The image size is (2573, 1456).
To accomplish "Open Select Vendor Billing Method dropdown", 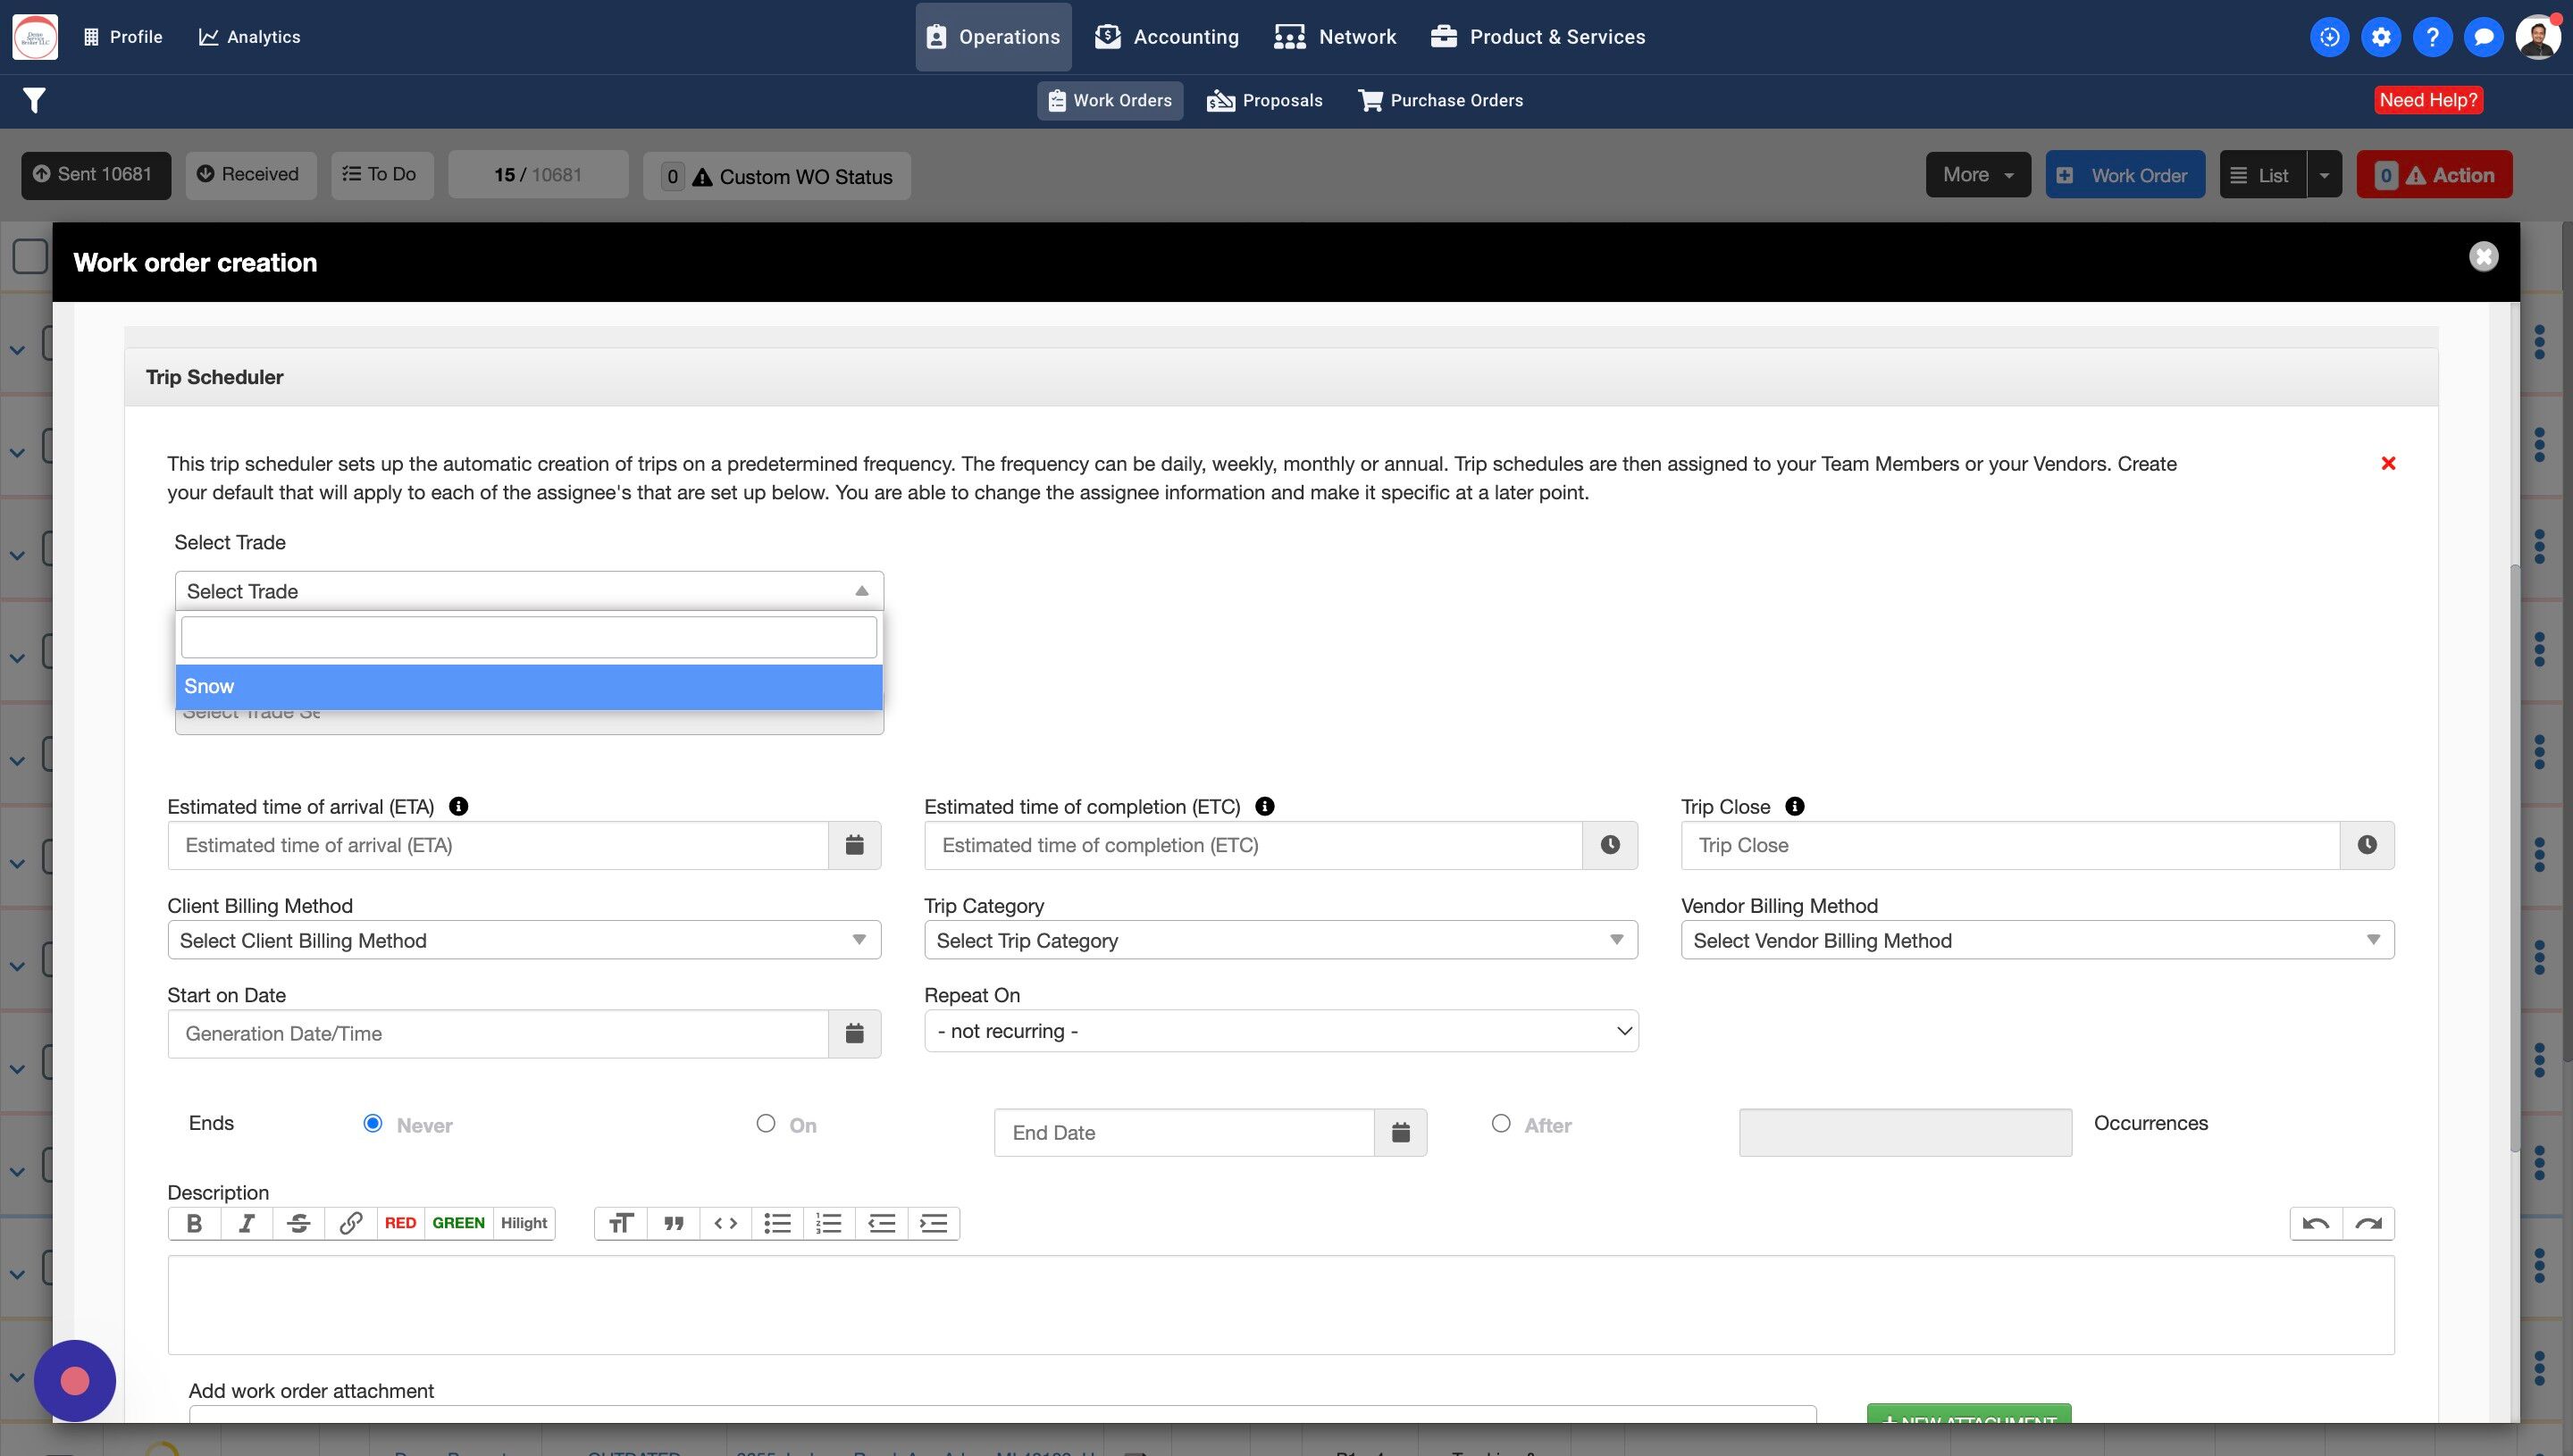I will tap(2036, 940).
